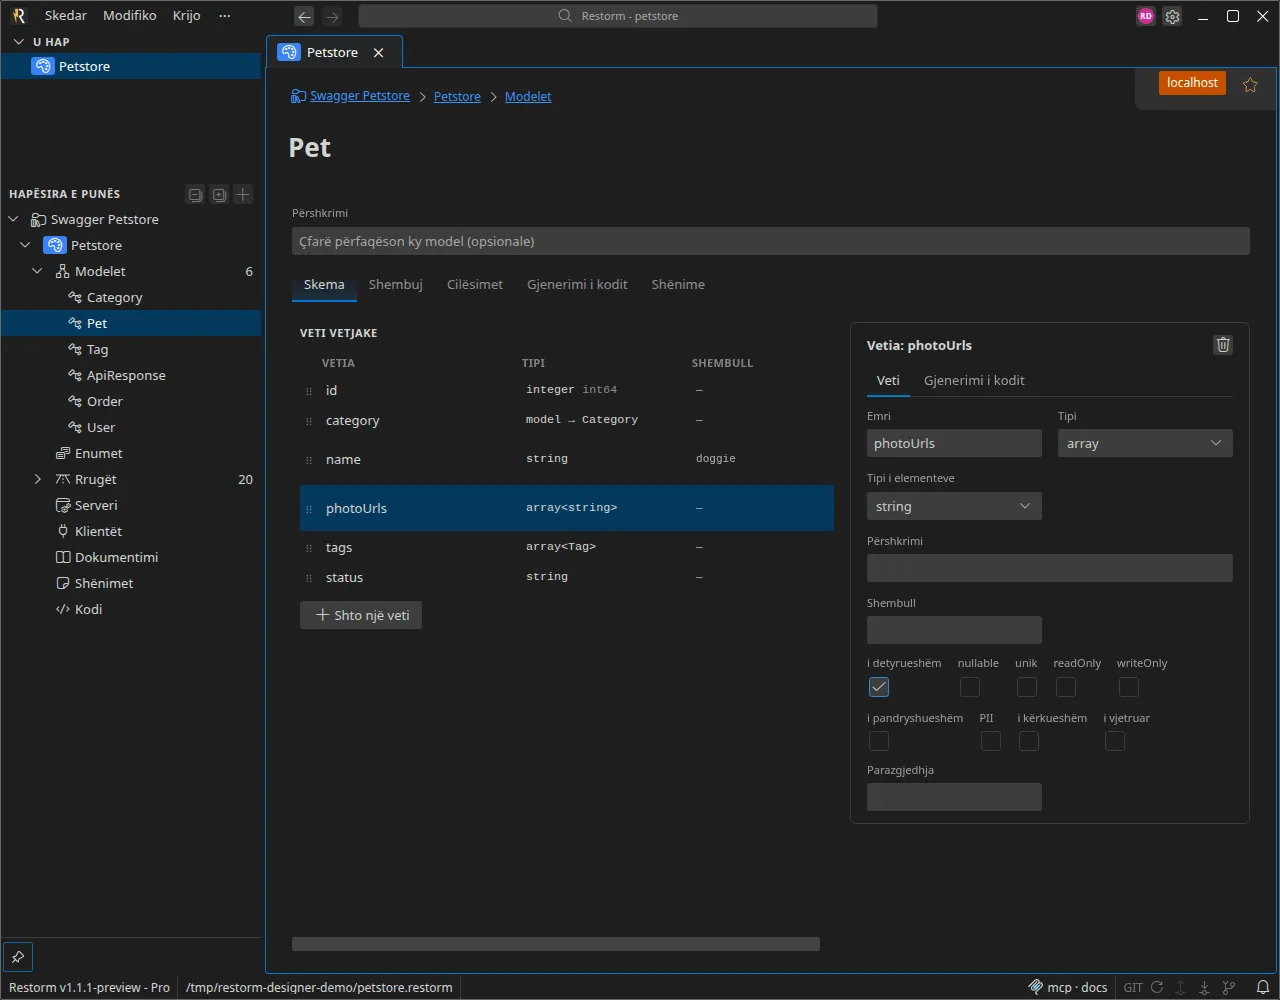Enable the nullable checkbox
Image resolution: width=1280 pixels, height=1000 pixels.
point(970,687)
